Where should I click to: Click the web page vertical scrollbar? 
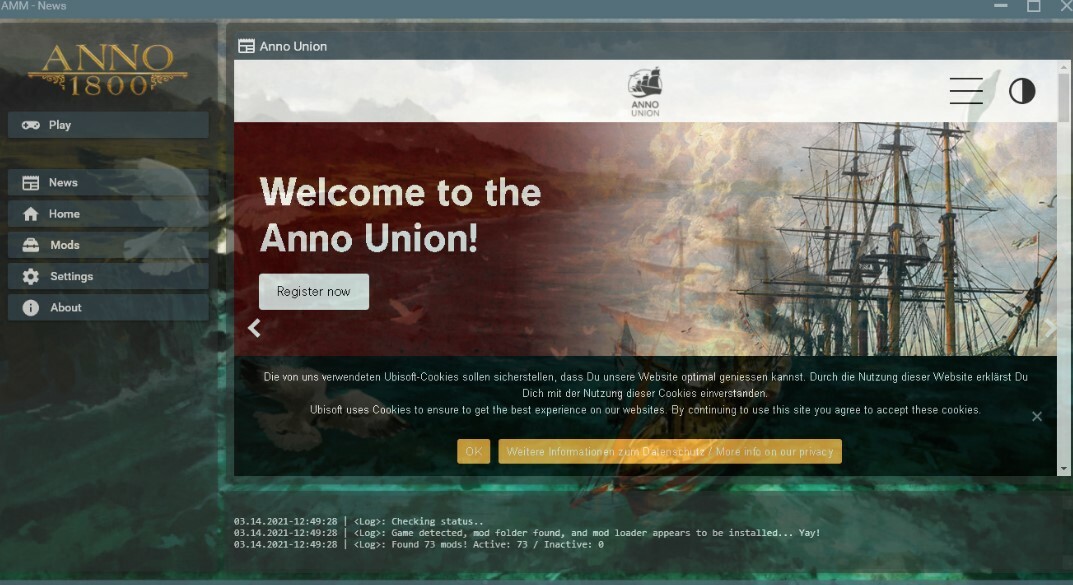[x=1063, y=99]
